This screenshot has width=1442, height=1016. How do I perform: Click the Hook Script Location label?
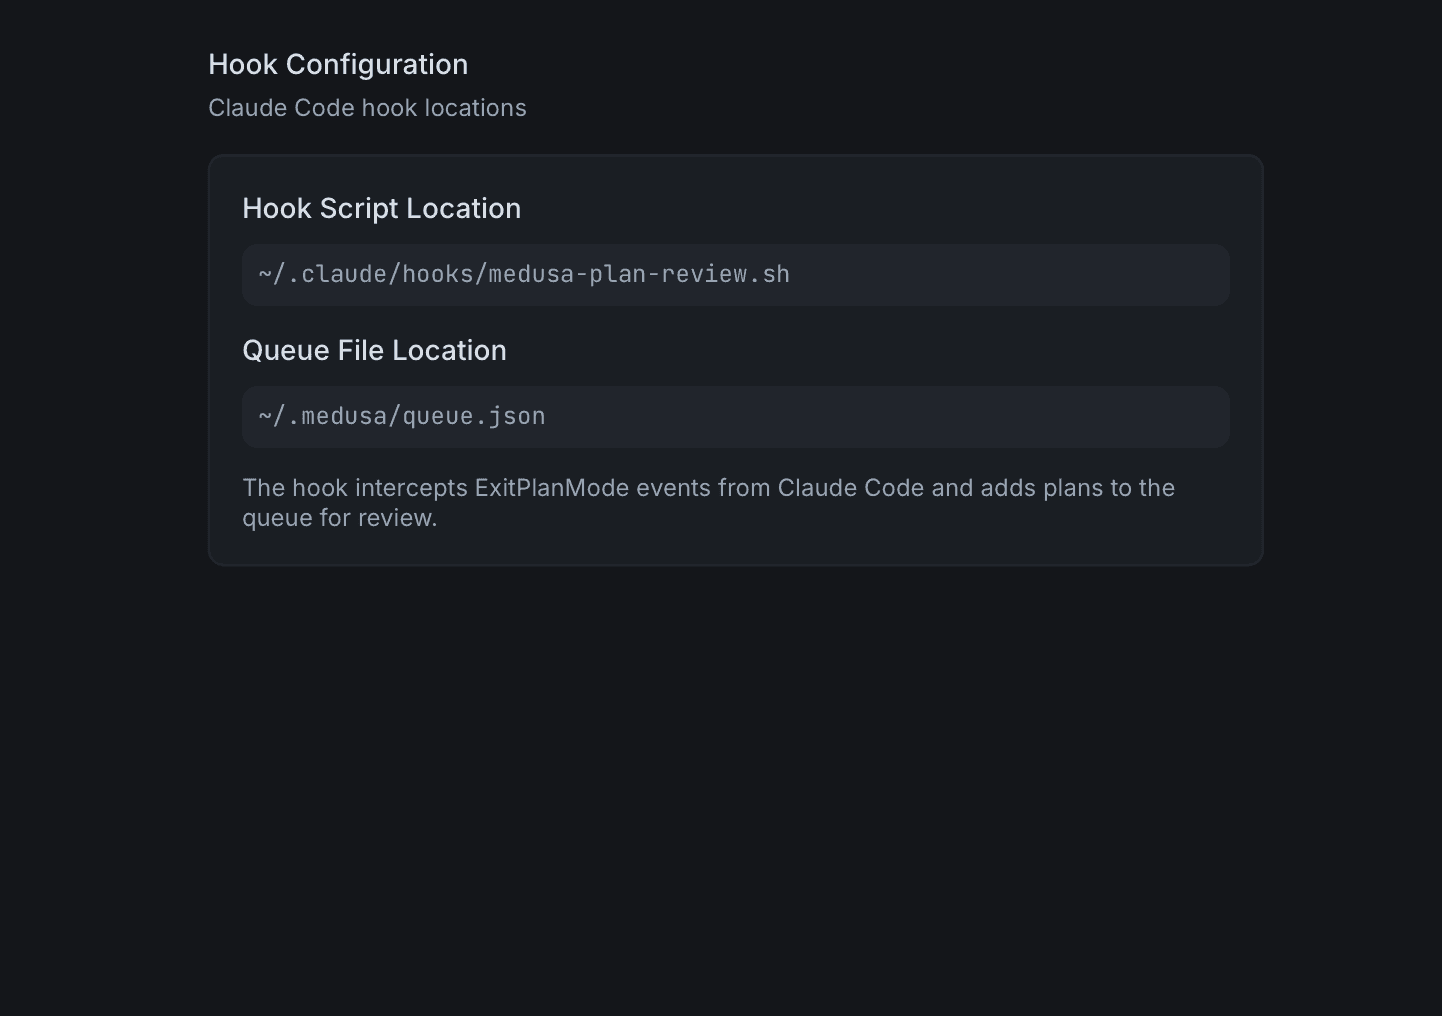point(381,208)
